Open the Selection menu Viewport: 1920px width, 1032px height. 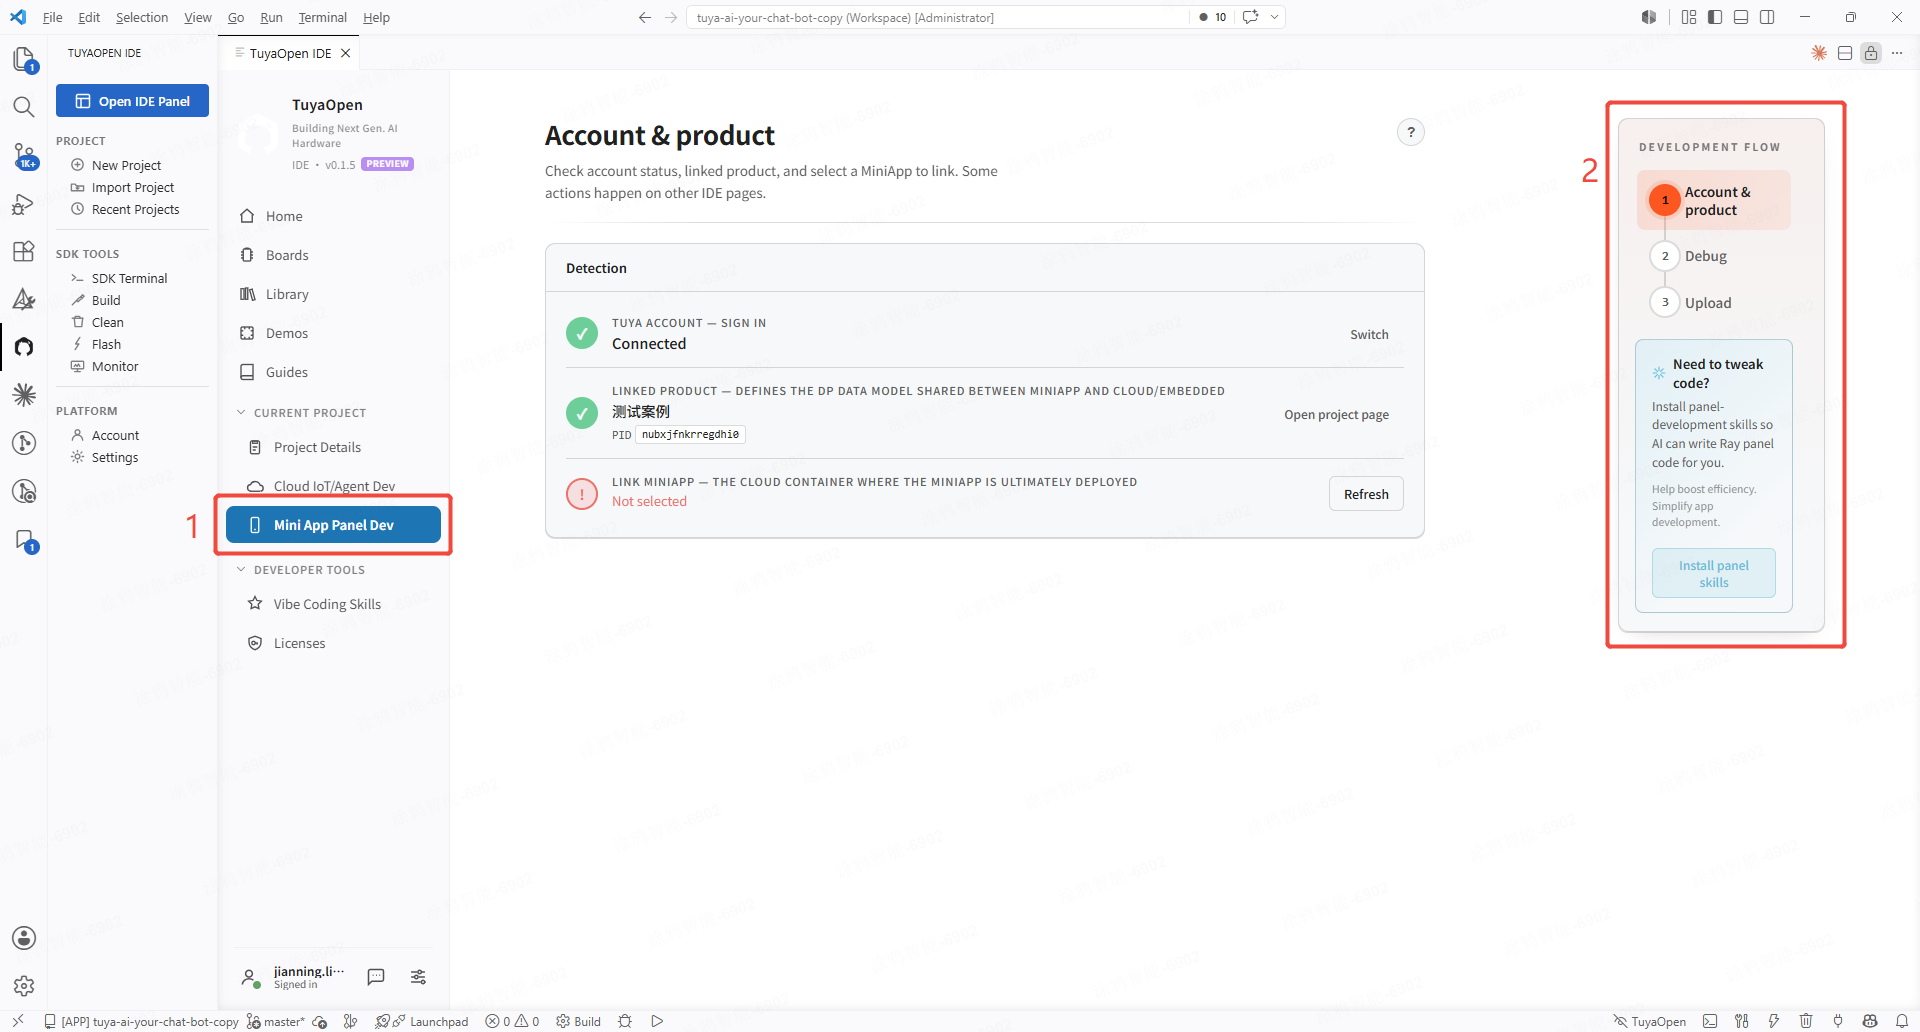[142, 17]
